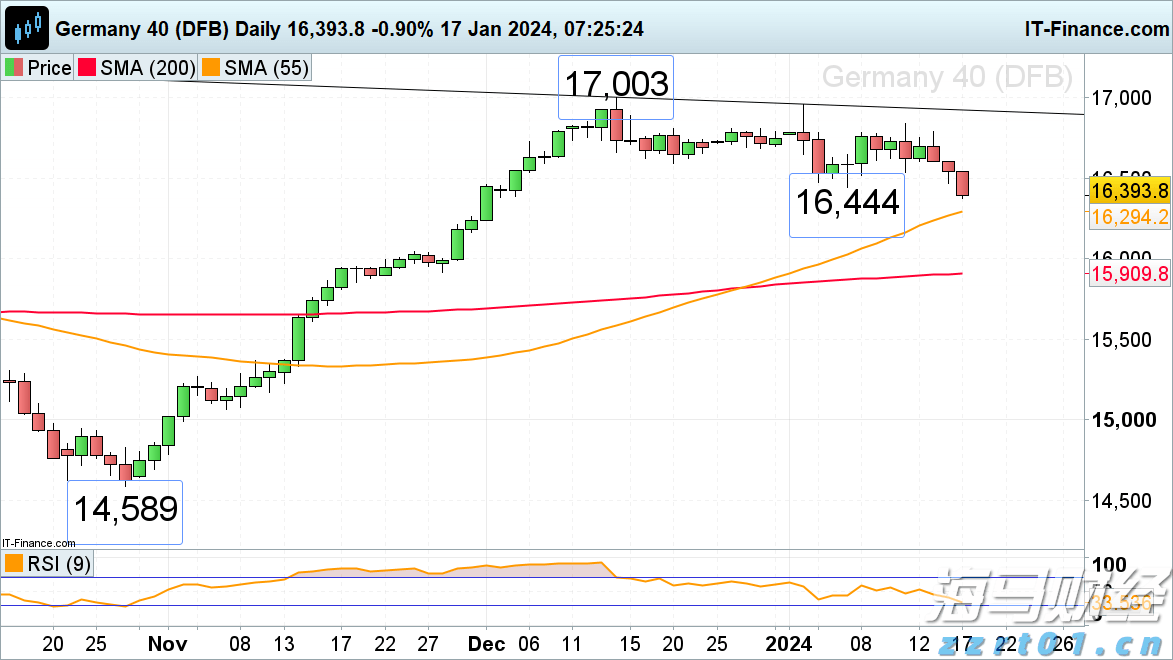Click the 16,444 price annotation box
Screen dimensions: 1173x660
(846, 204)
